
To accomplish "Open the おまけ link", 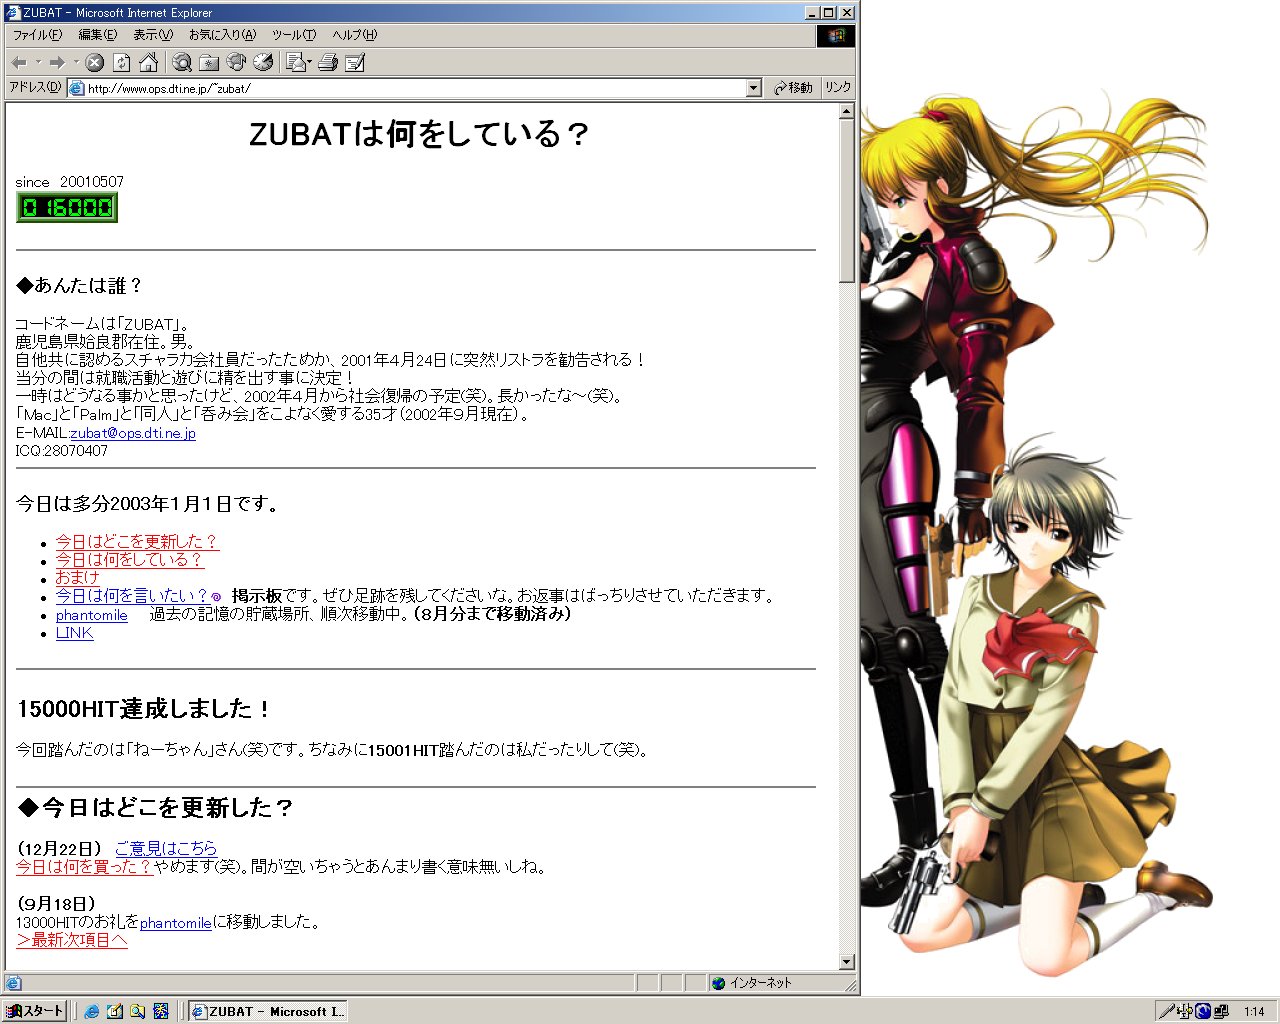I will click(x=78, y=577).
